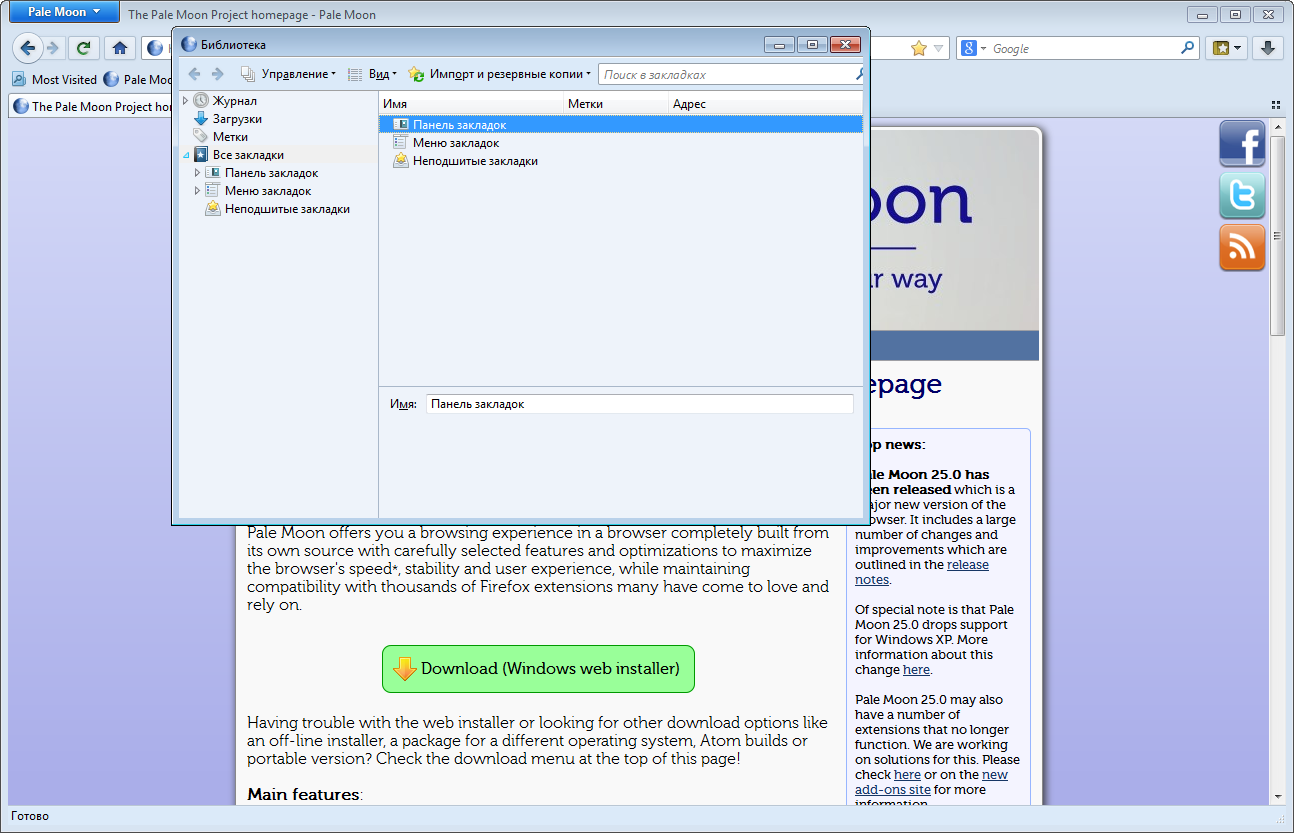The height and width of the screenshot is (833, 1294).
Task: Open the Управление menu in the Library window
Action: tap(288, 74)
